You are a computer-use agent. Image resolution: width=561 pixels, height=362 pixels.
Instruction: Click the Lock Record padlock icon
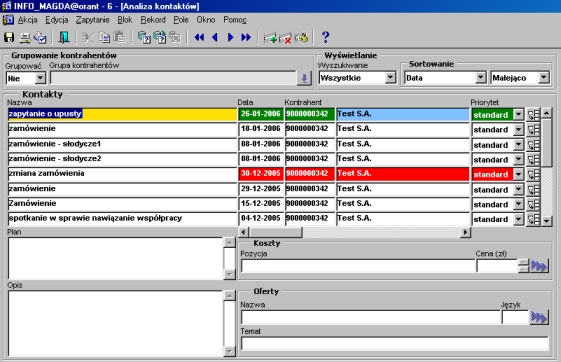click(x=301, y=37)
